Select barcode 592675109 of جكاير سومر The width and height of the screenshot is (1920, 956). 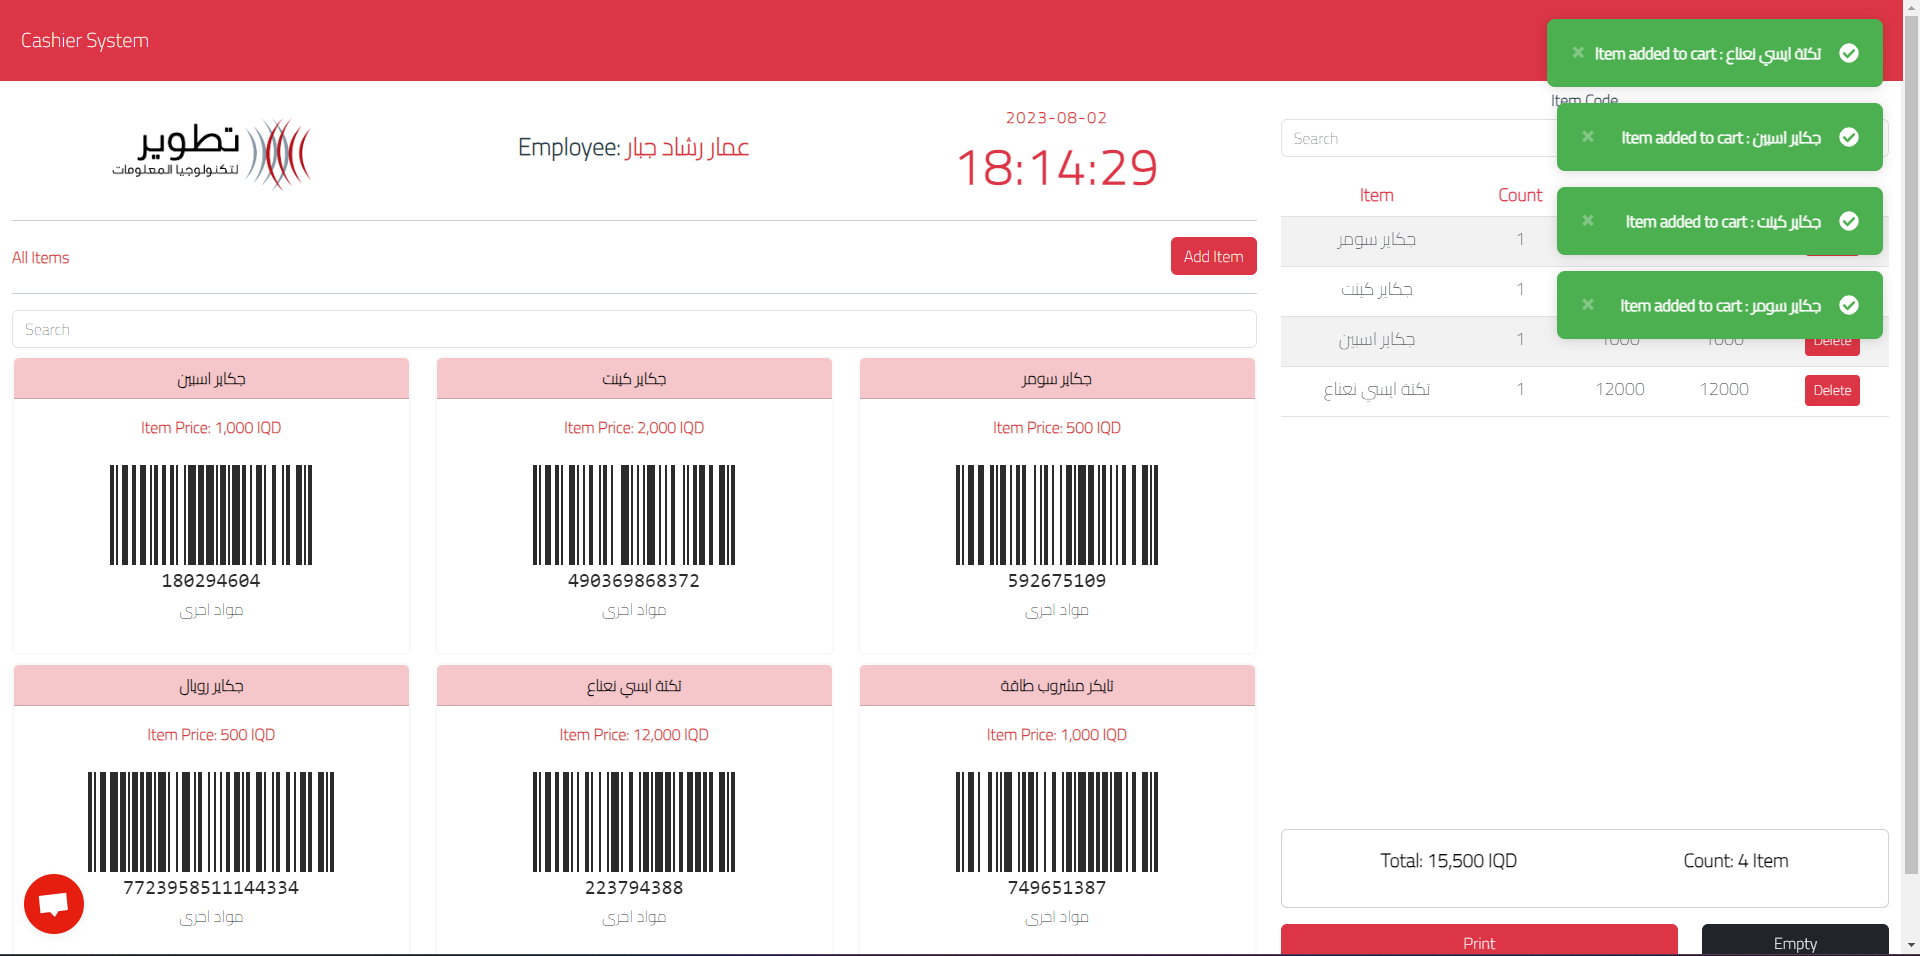(1057, 526)
